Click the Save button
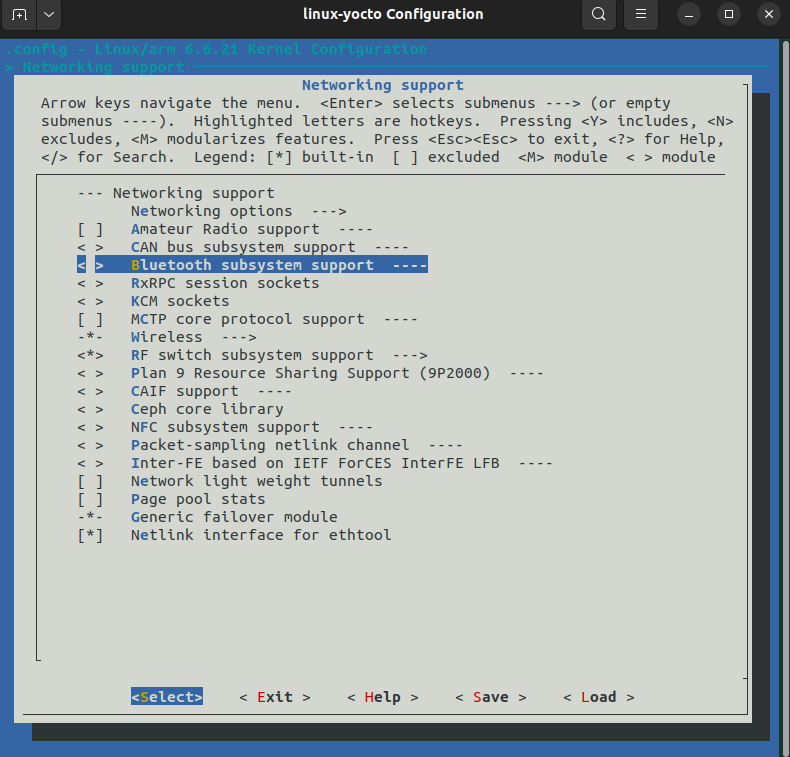Viewport: 790px width, 757px height. tap(490, 697)
